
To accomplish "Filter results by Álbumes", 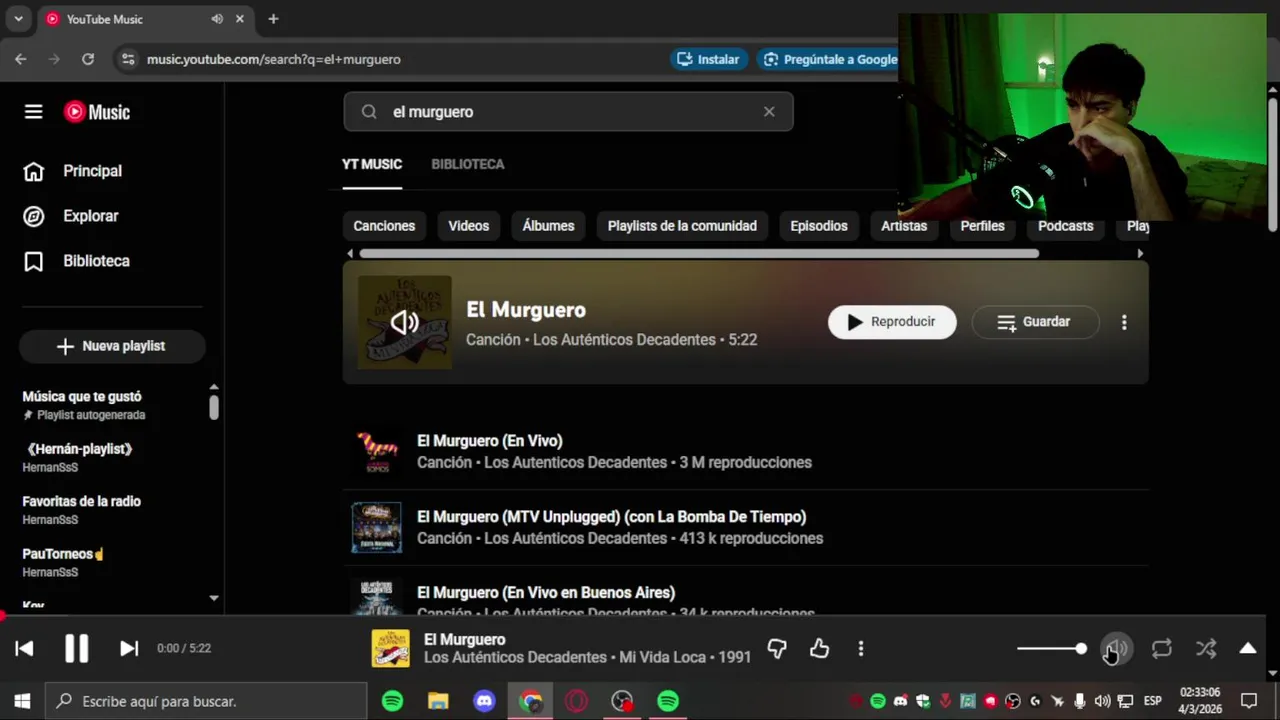I will tap(548, 226).
